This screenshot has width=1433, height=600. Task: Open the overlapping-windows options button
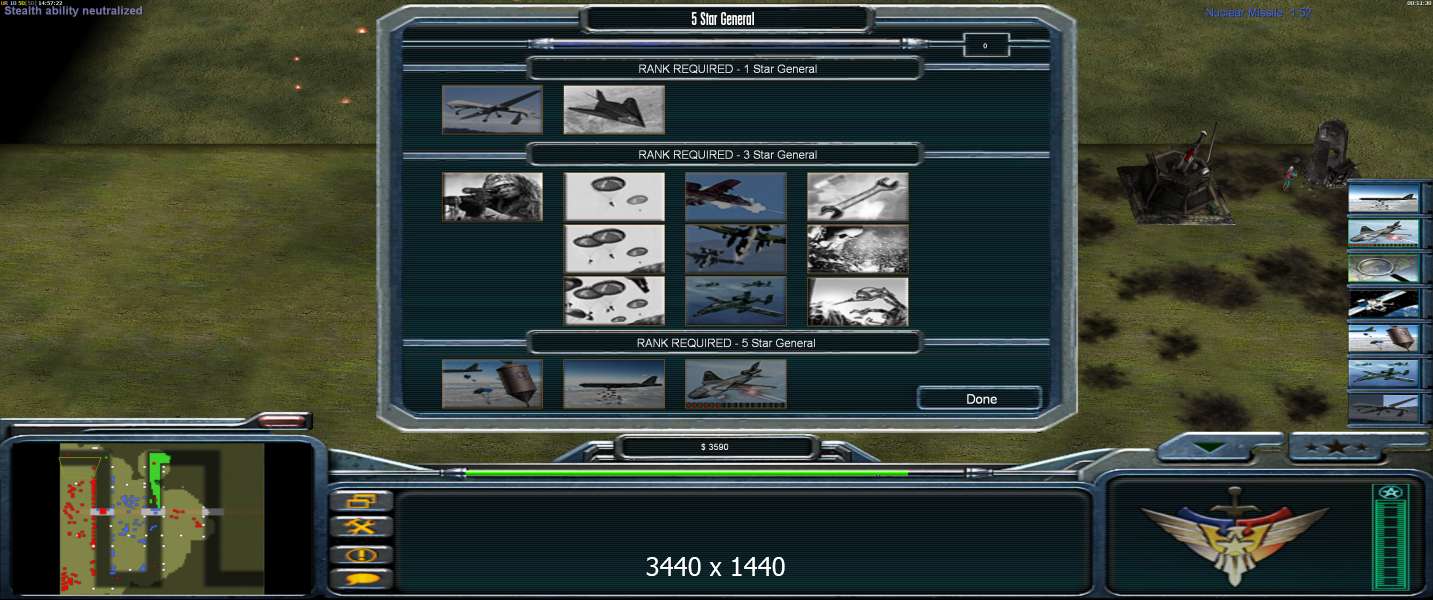(360, 501)
